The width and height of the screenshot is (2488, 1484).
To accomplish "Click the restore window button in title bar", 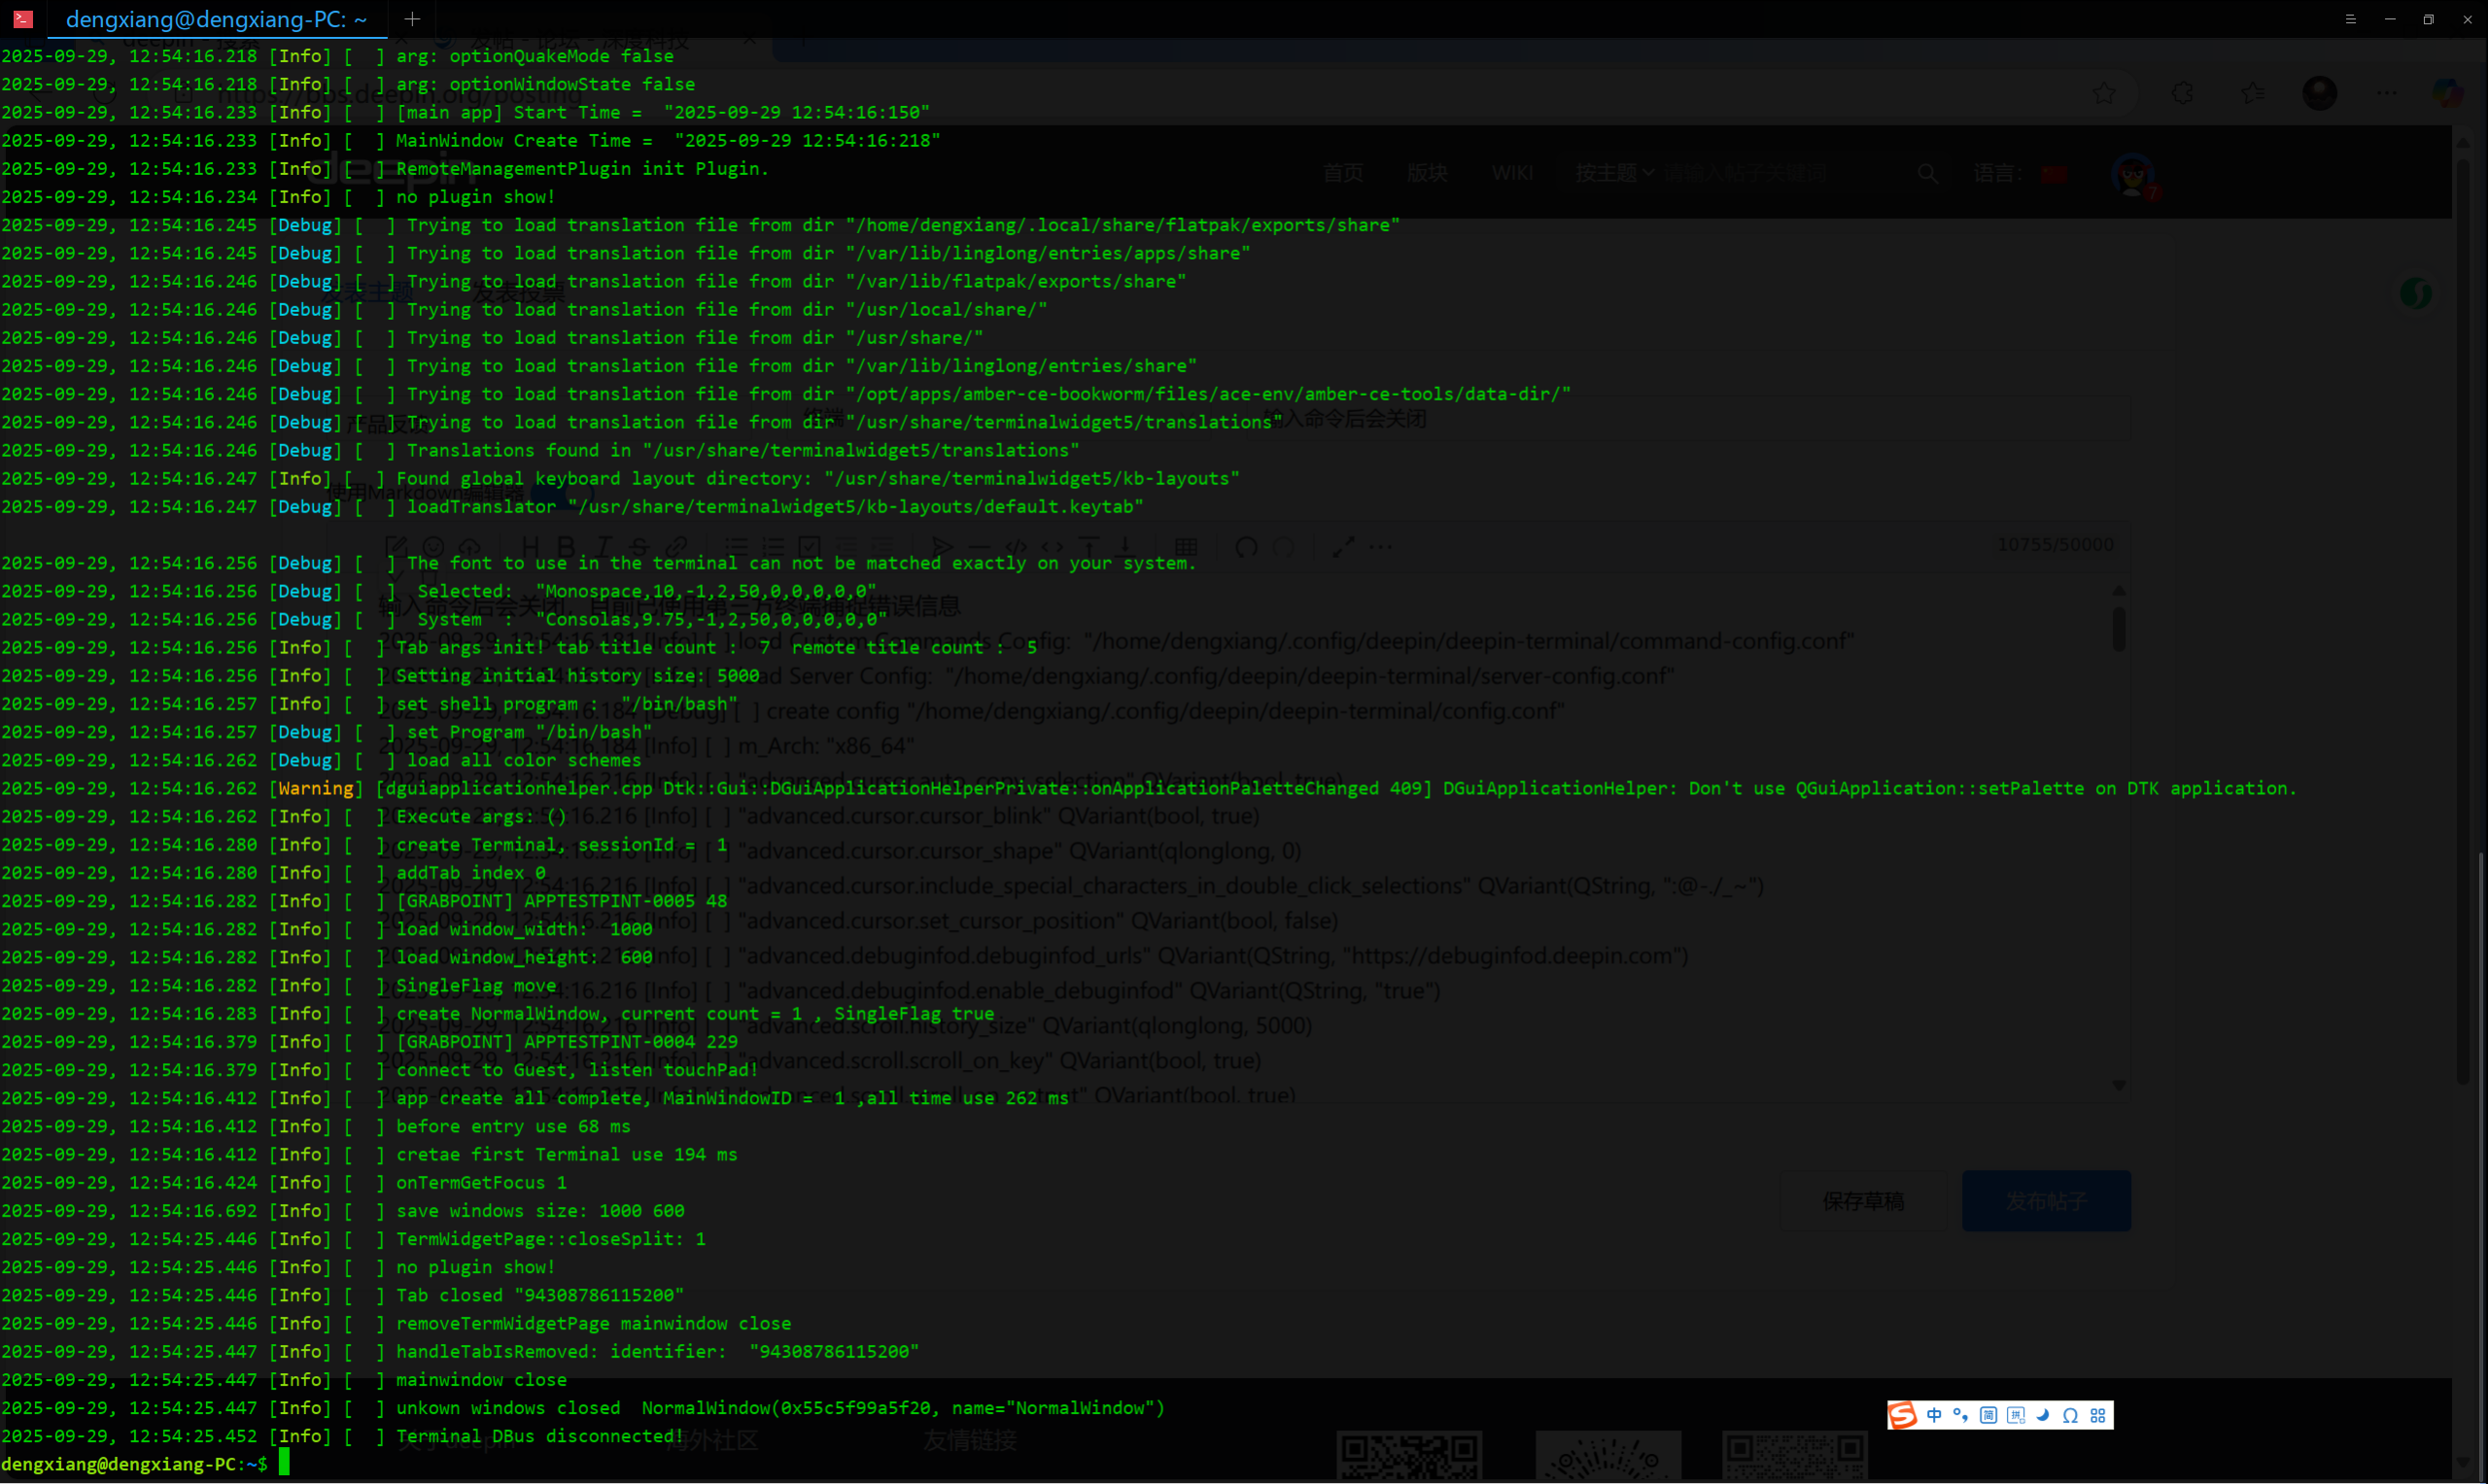I will [x=2428, y=19].
